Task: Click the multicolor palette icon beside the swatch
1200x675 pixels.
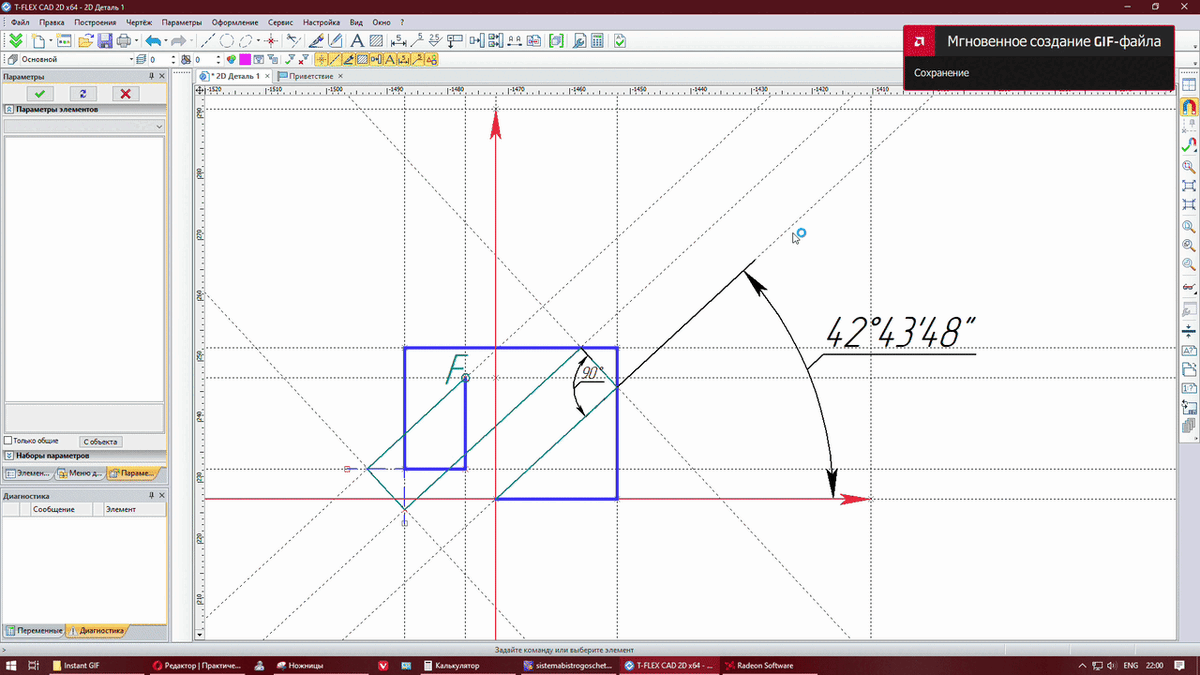Action: 231,59
